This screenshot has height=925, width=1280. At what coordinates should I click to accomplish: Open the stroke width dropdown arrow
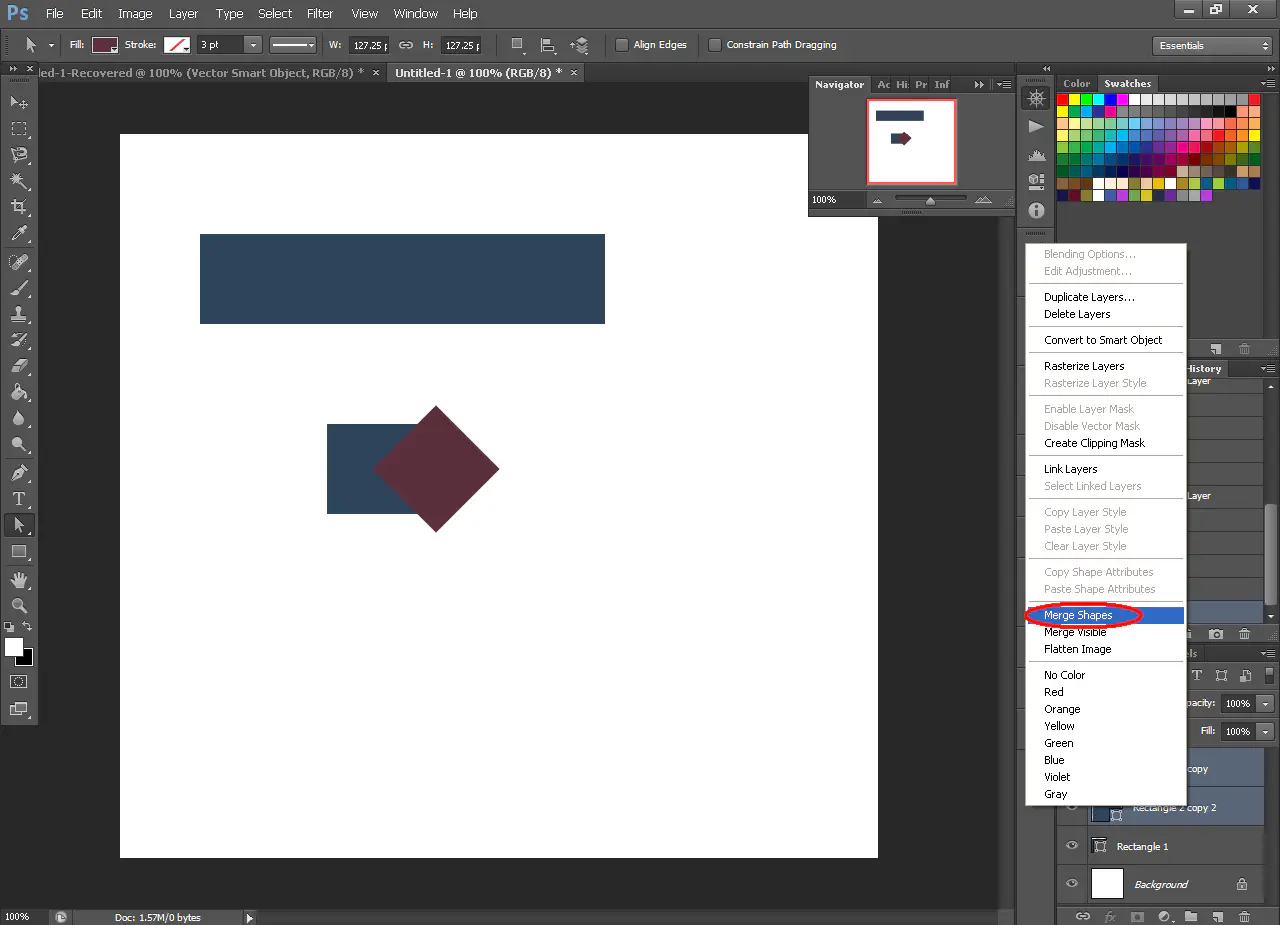(252, 45)
